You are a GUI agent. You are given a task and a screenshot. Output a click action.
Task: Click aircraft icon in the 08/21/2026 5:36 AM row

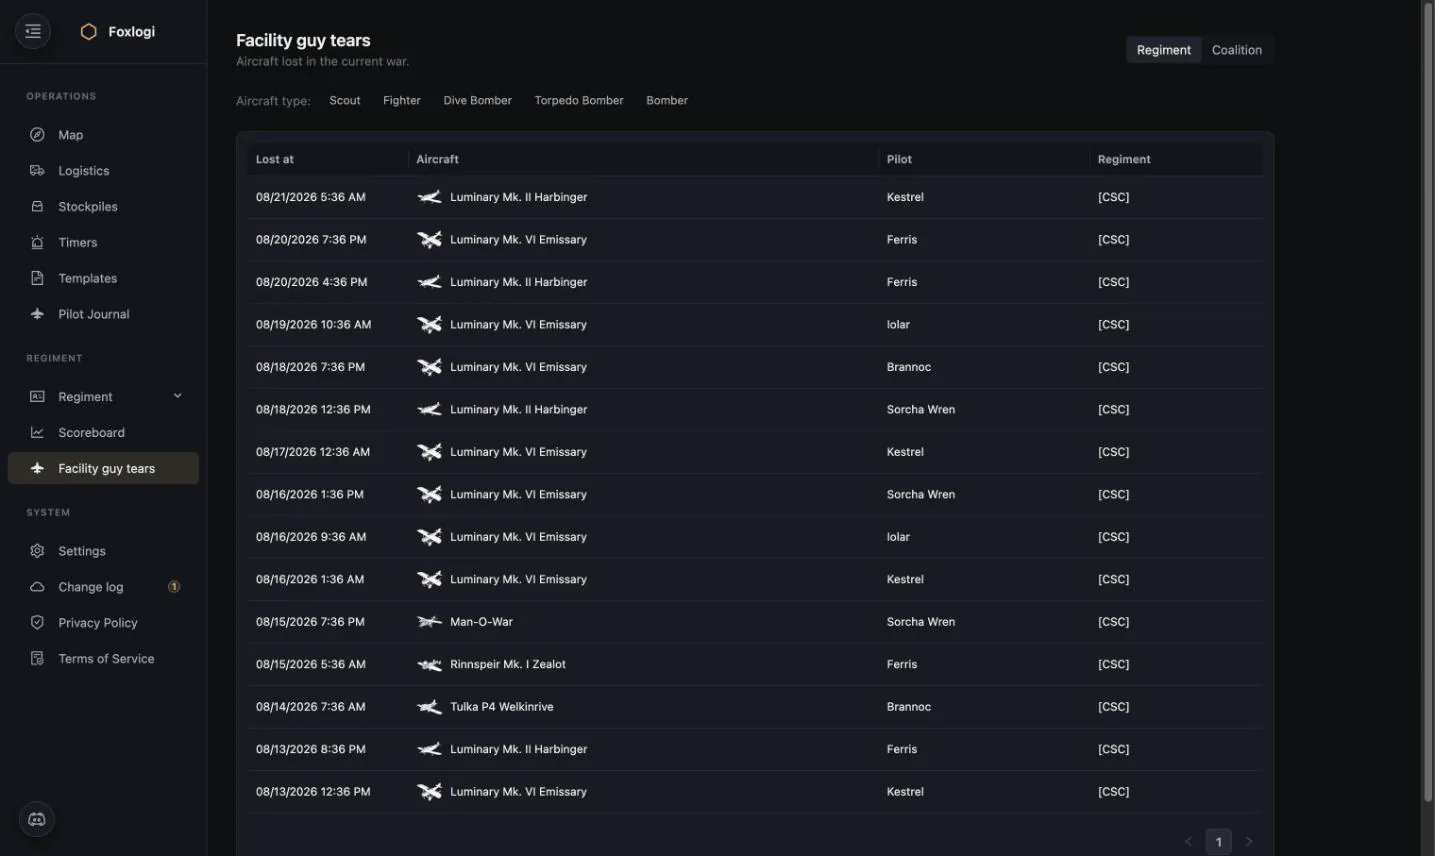[429, 197]
